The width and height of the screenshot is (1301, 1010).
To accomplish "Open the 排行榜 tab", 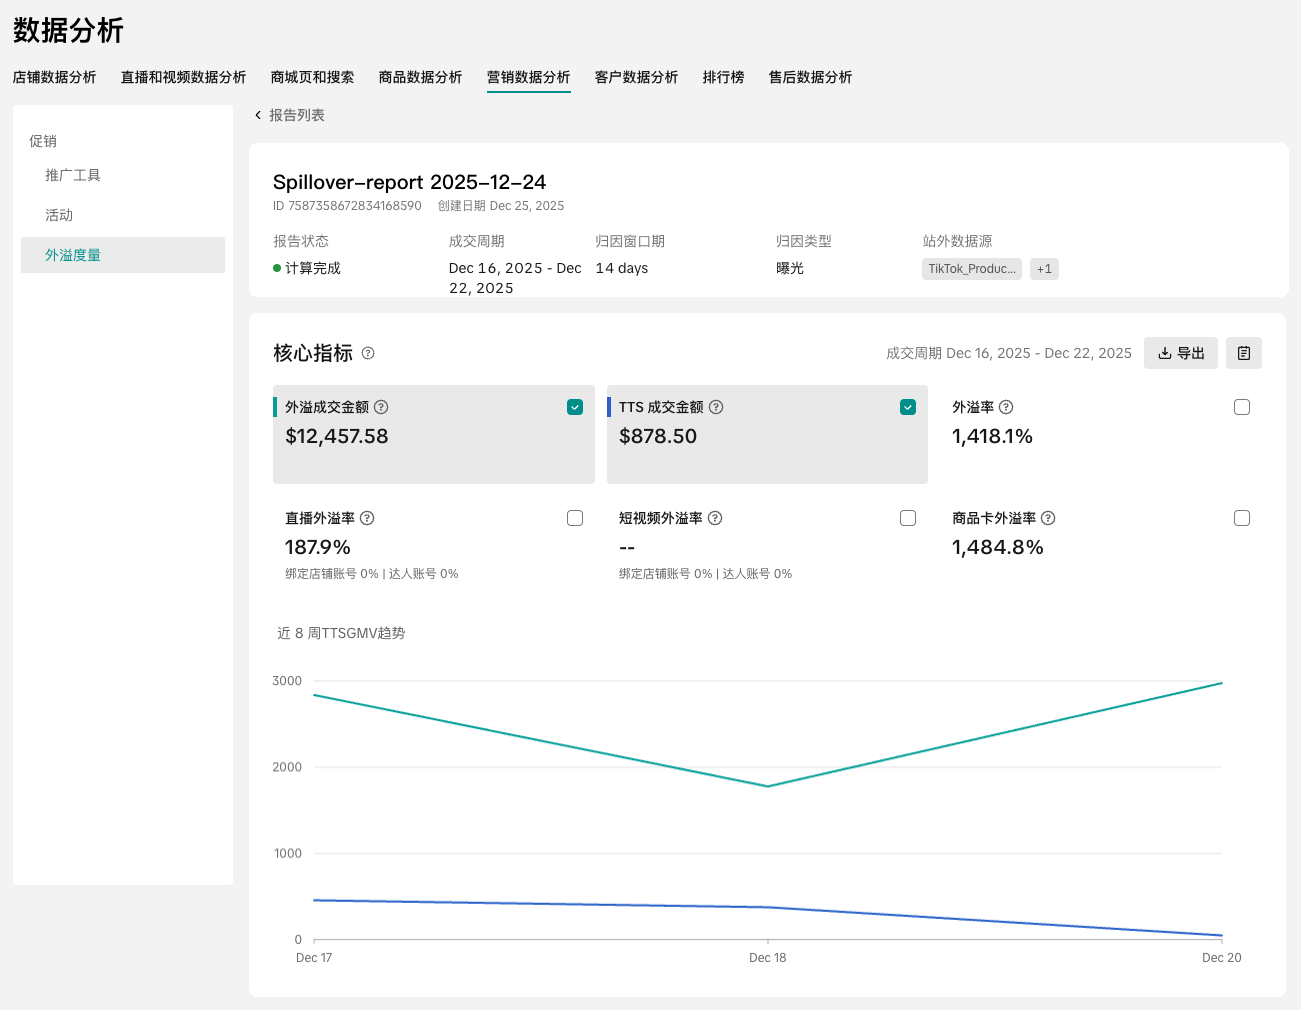I will (x=723, y=77).
